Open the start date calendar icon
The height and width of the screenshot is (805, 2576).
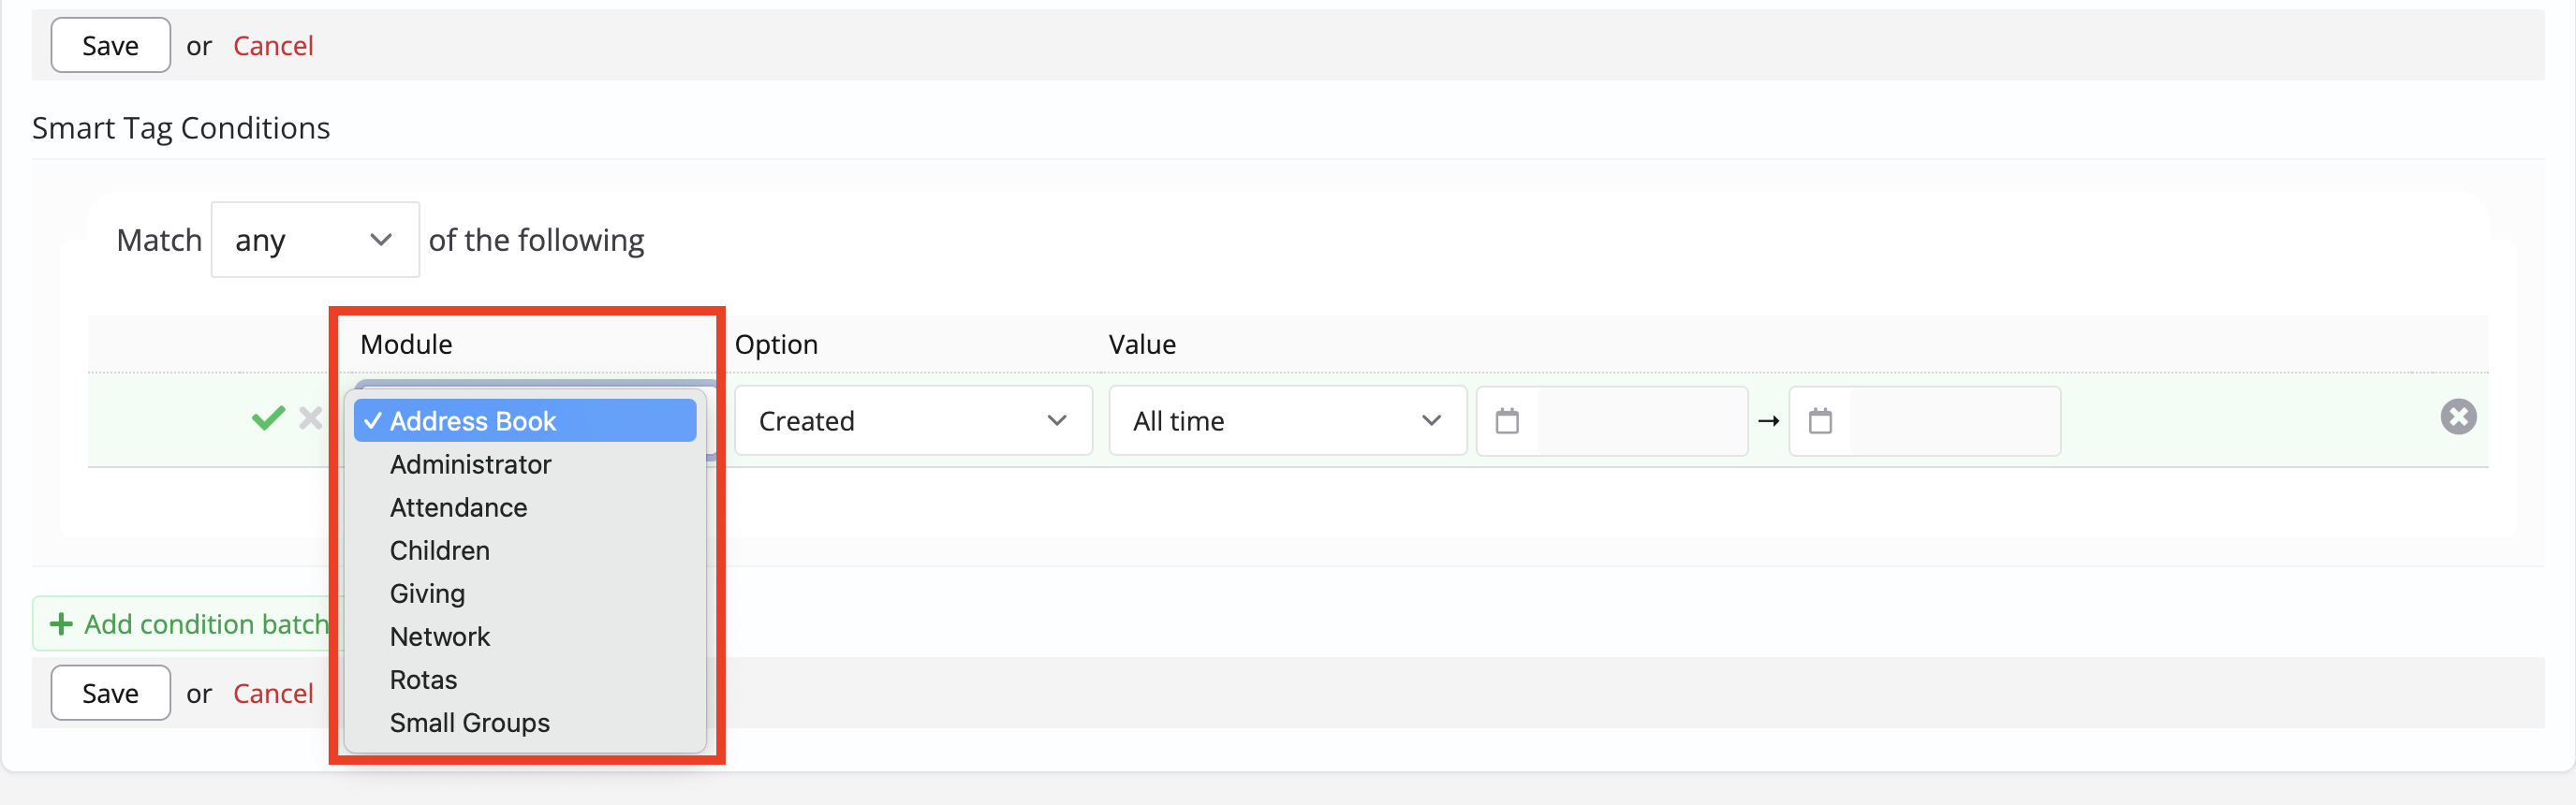click(x=1507, y=421)
